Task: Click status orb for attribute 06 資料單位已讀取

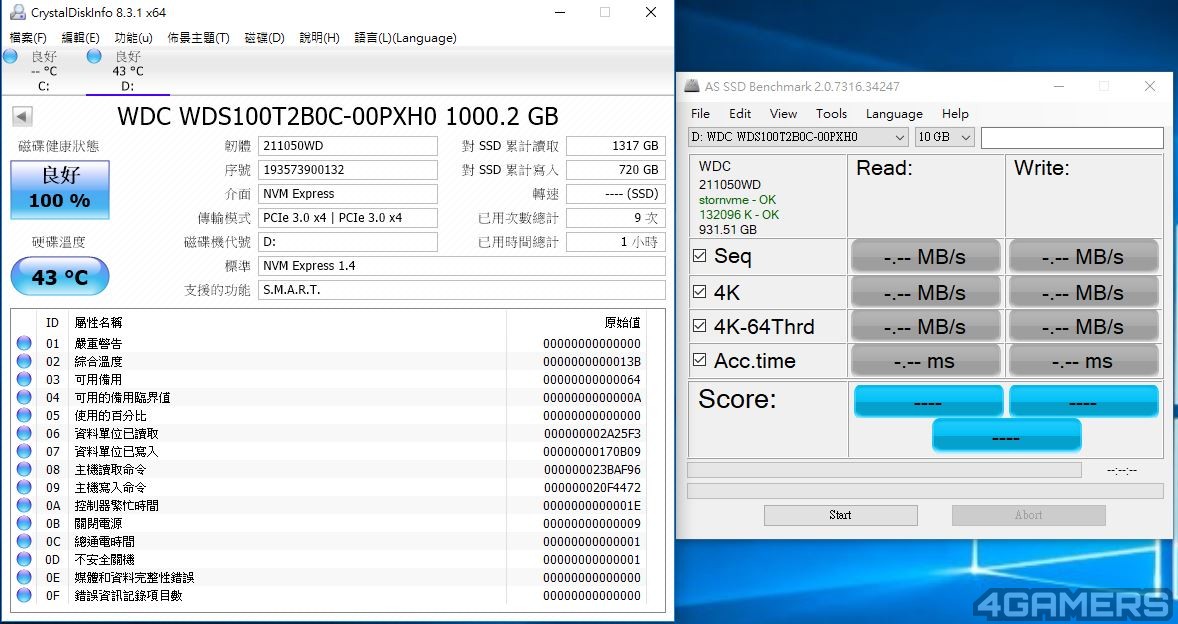Action: point(24,433)
